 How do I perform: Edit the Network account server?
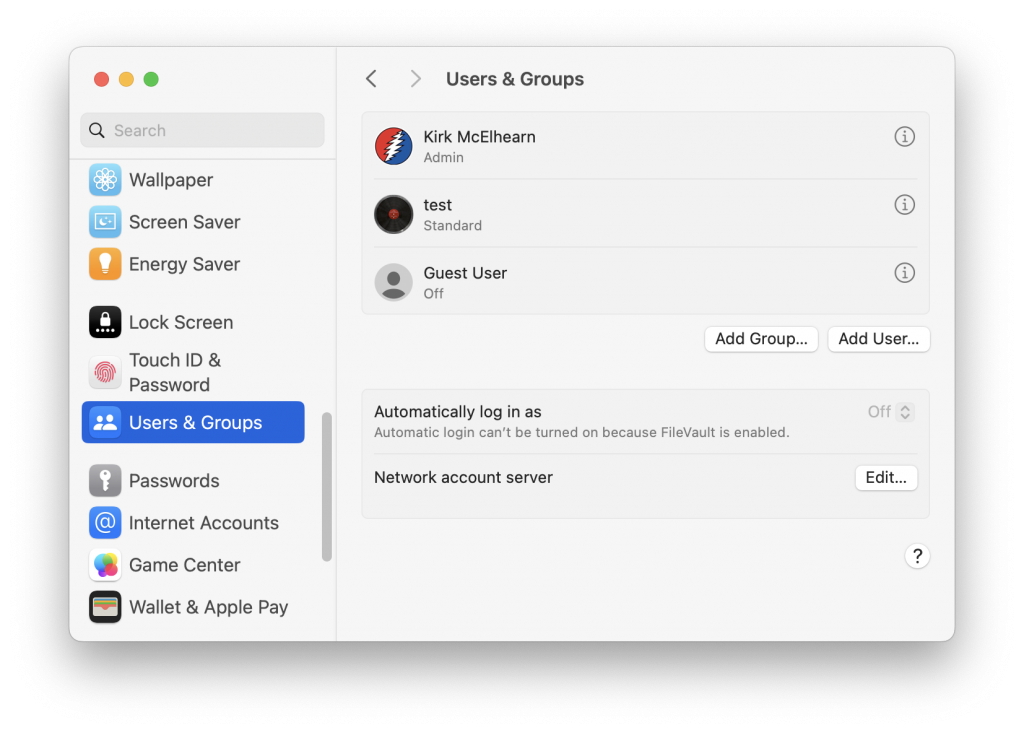886,477
